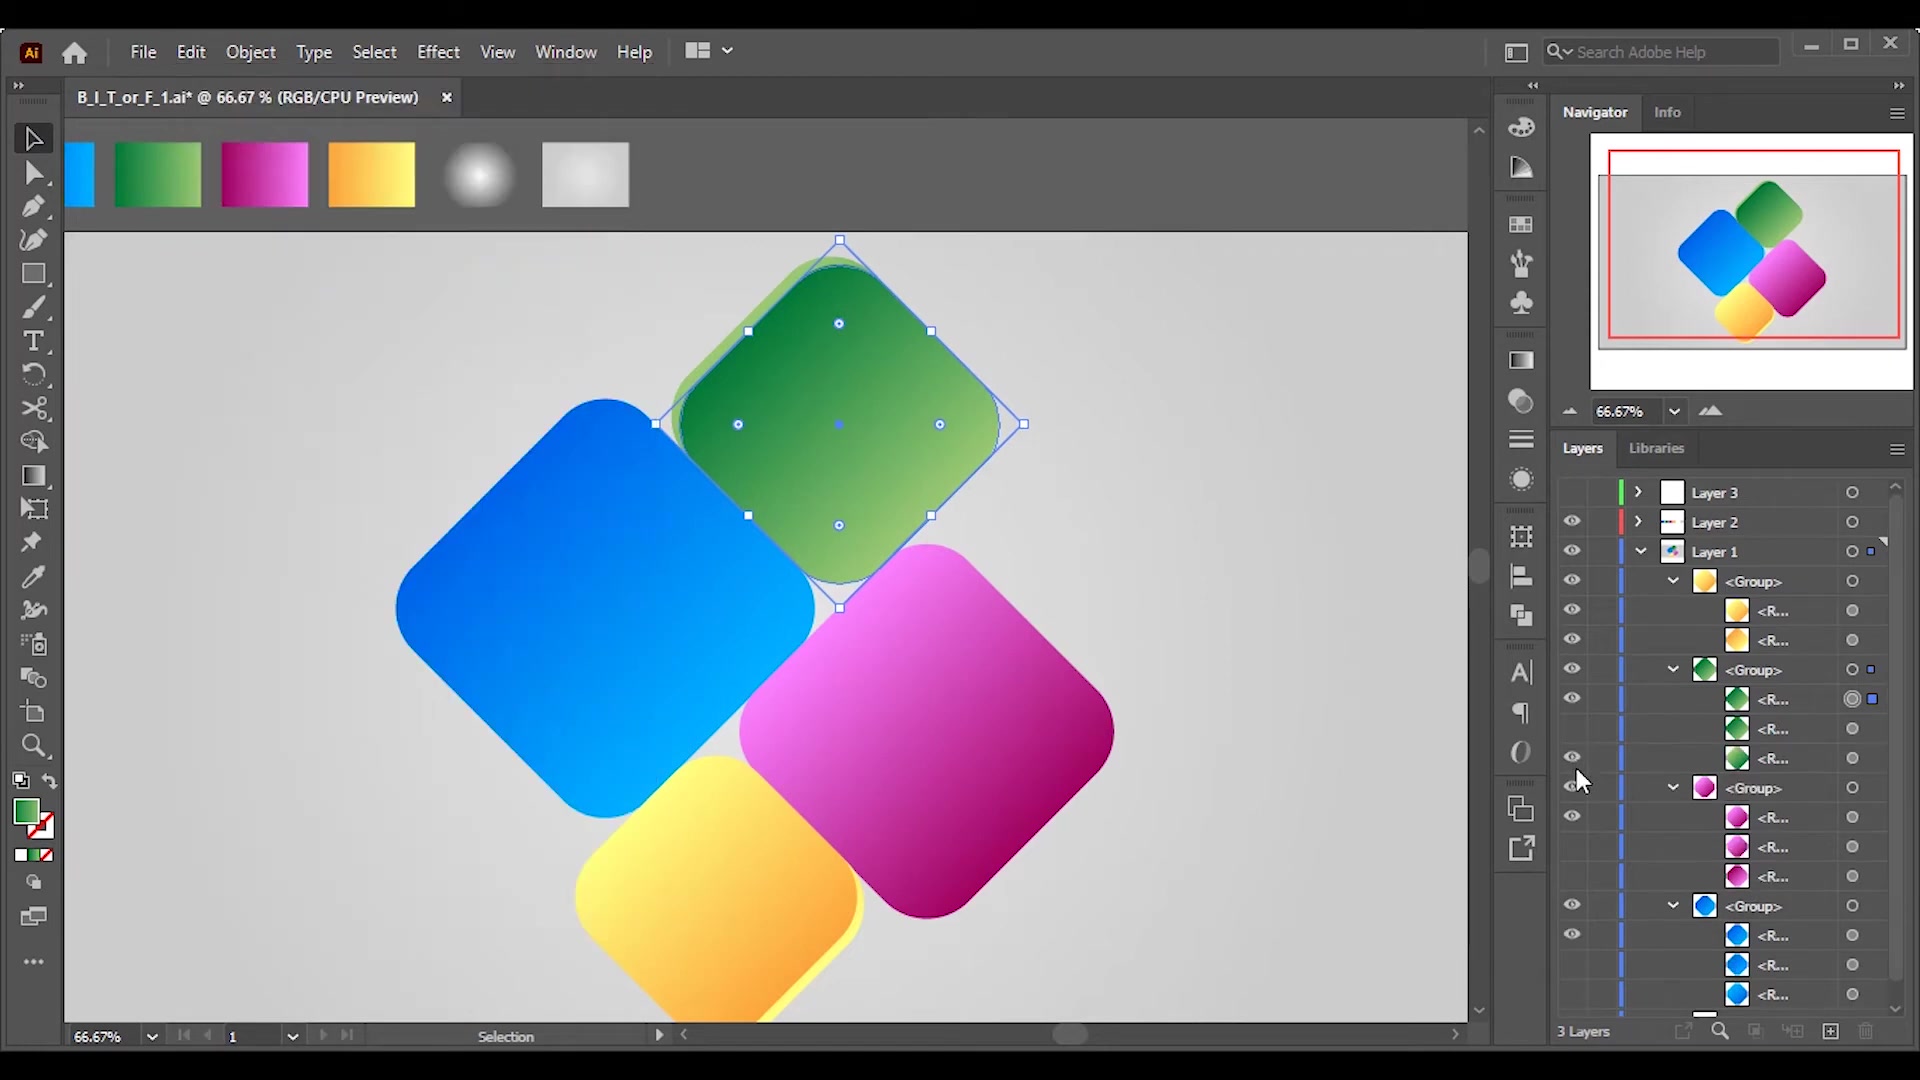The height and width of the screenshot is (1080, 1920).
Task: Open the Symbols panel club icon
Action: click(x=1521, y=302)
